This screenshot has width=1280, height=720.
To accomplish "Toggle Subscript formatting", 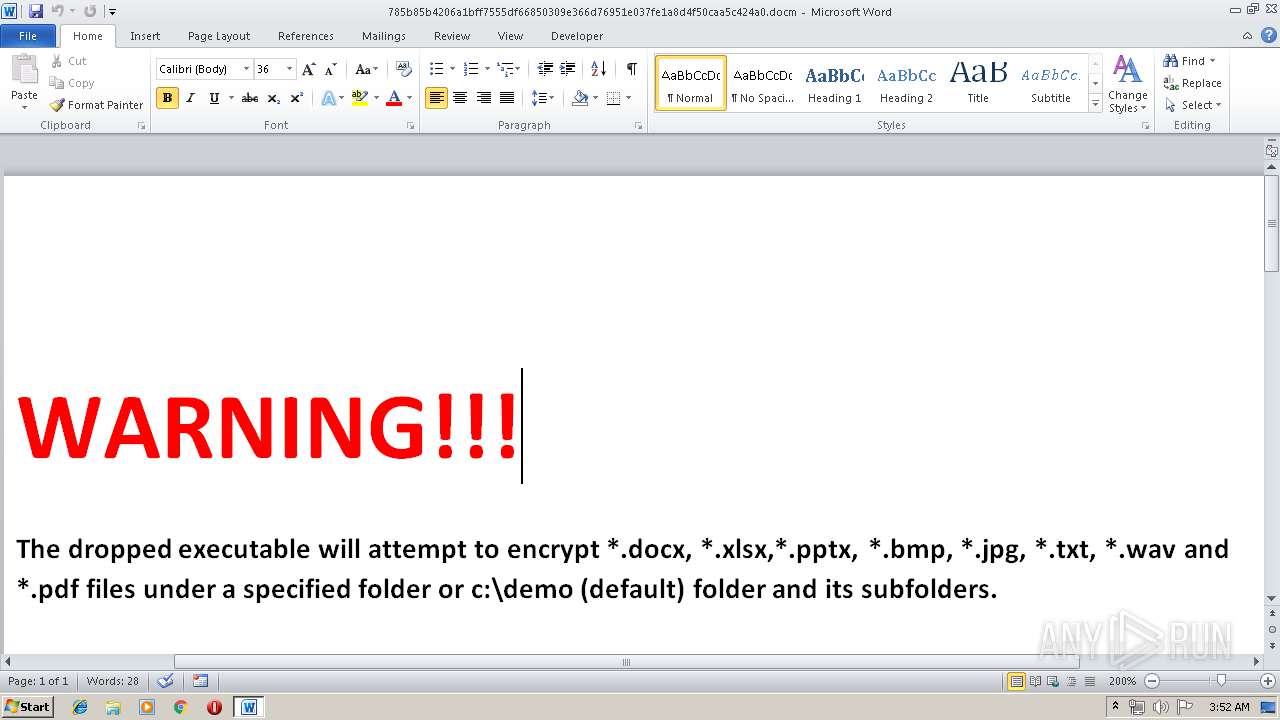I will click(274, 98).
